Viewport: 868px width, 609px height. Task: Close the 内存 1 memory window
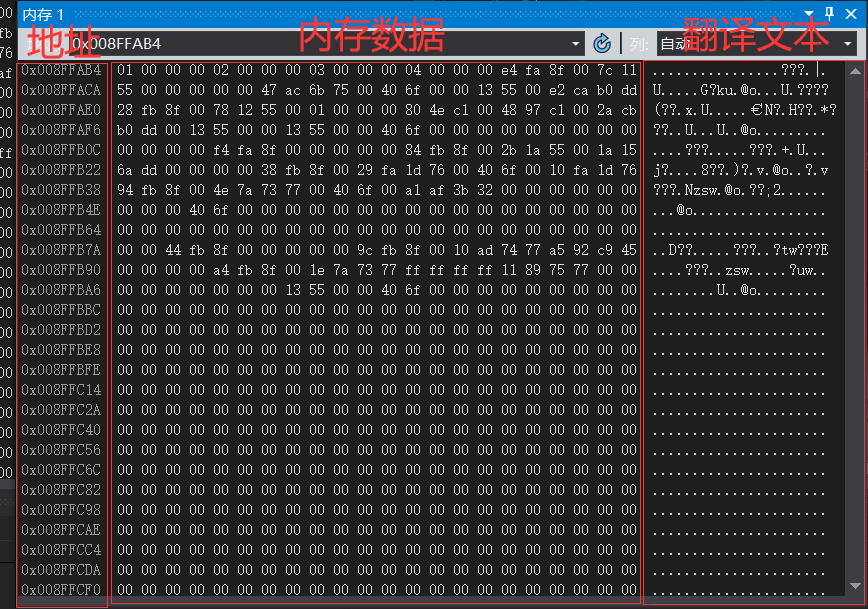click(851, 13)
